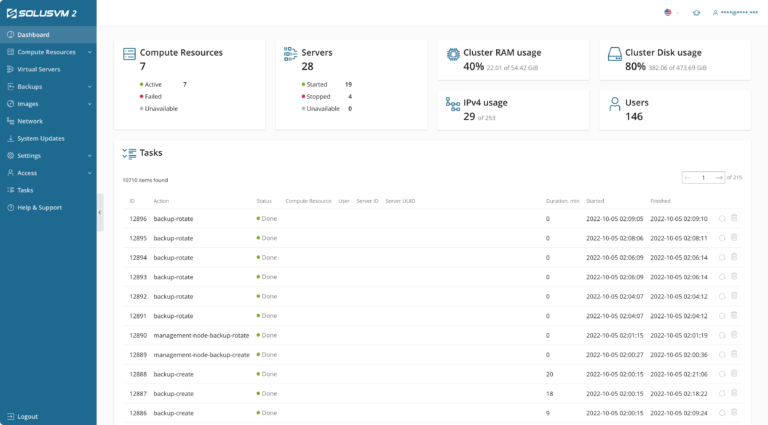768x425 pixels.
Task: Click the IPv4 usage network icon
Action: click(x=453, y=104)
